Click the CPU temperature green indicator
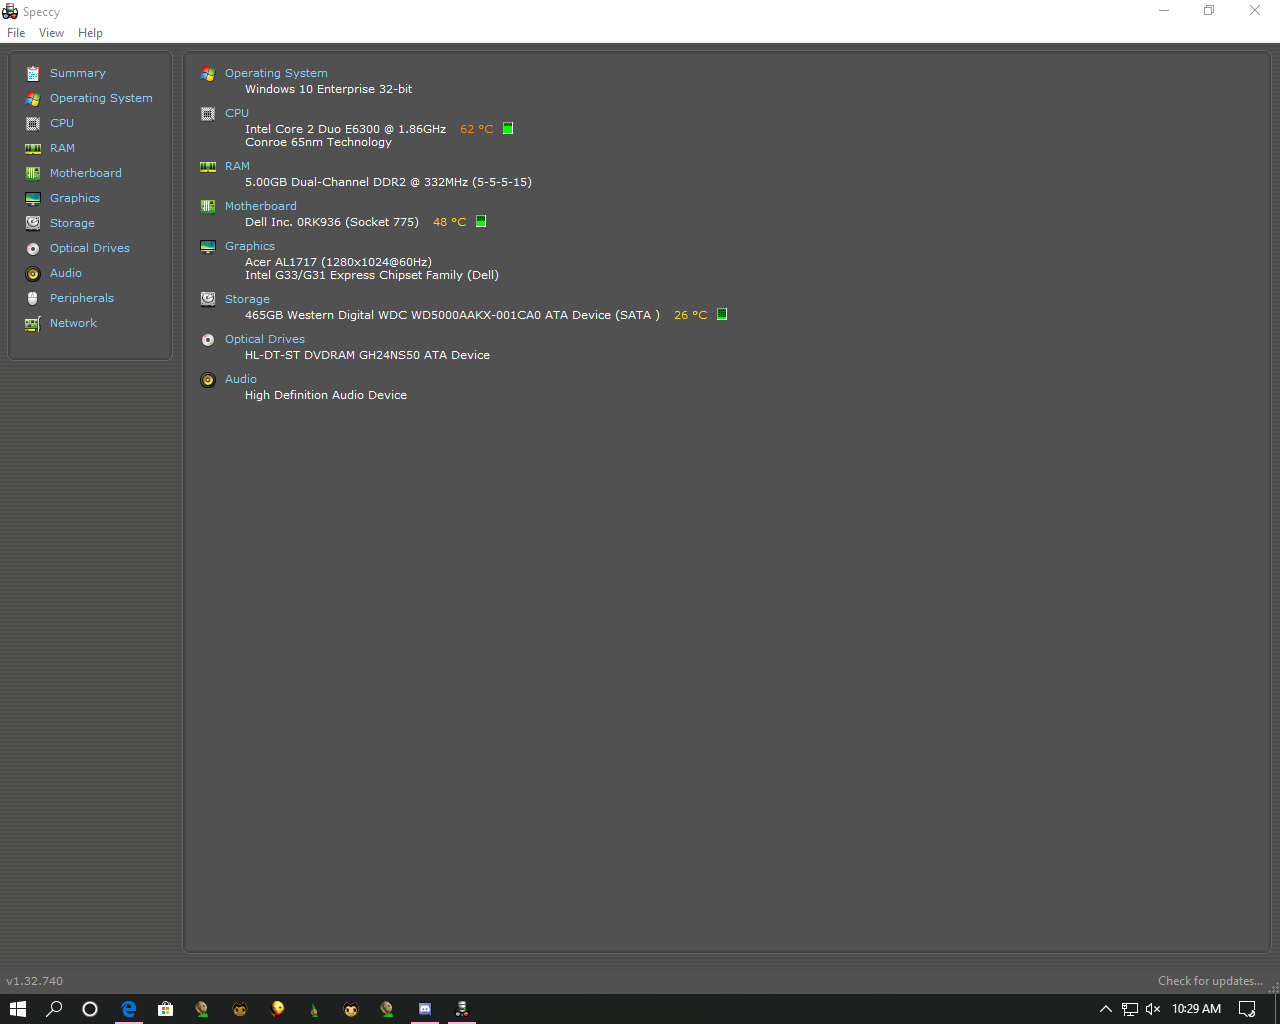This screenshot has height=1024, width=1280. (x=508, y=128)
